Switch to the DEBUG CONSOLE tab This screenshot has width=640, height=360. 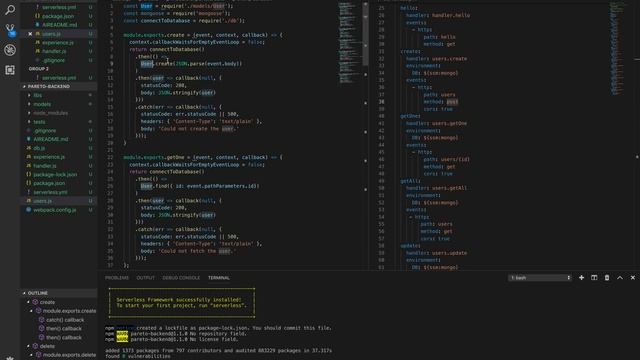click(181, 278)
